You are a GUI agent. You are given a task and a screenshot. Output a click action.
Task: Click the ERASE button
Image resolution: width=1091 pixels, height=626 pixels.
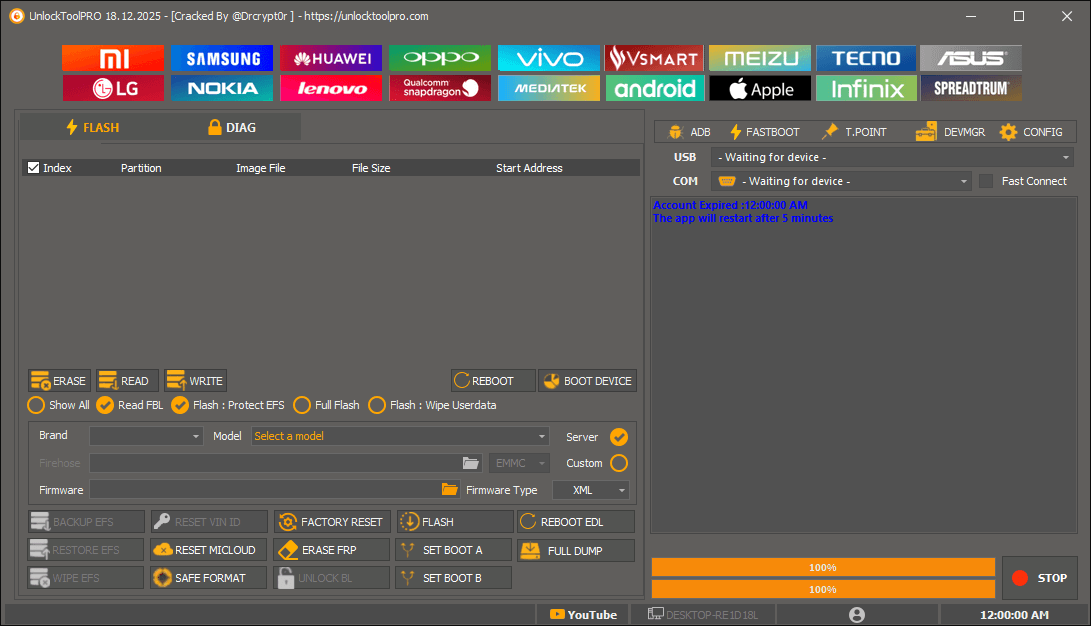(x=59, y=381)
